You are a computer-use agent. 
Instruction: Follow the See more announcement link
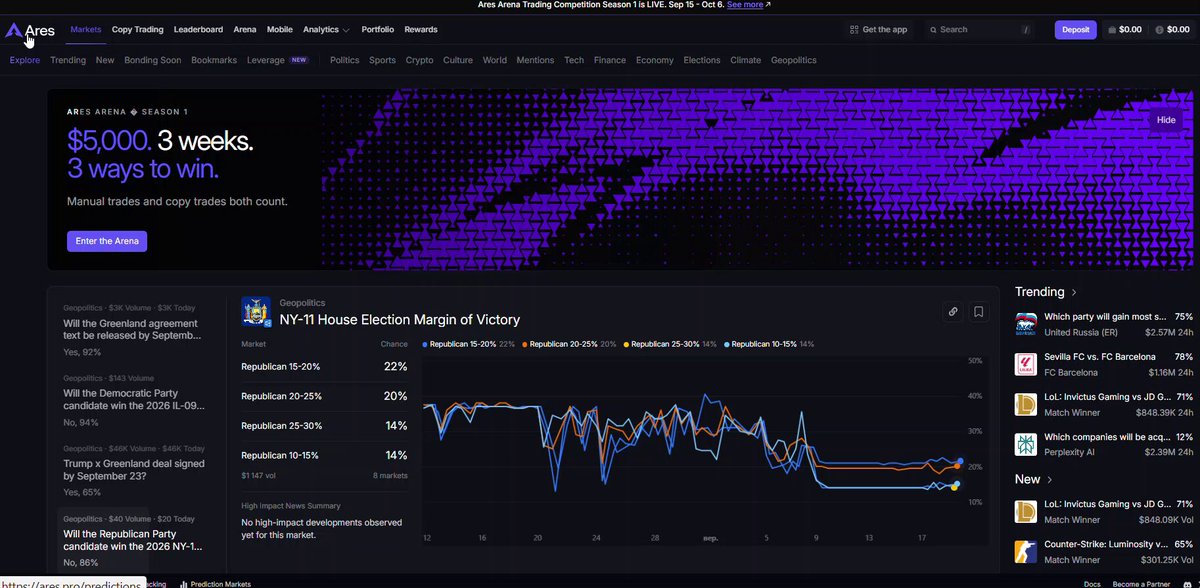(744, 5)
